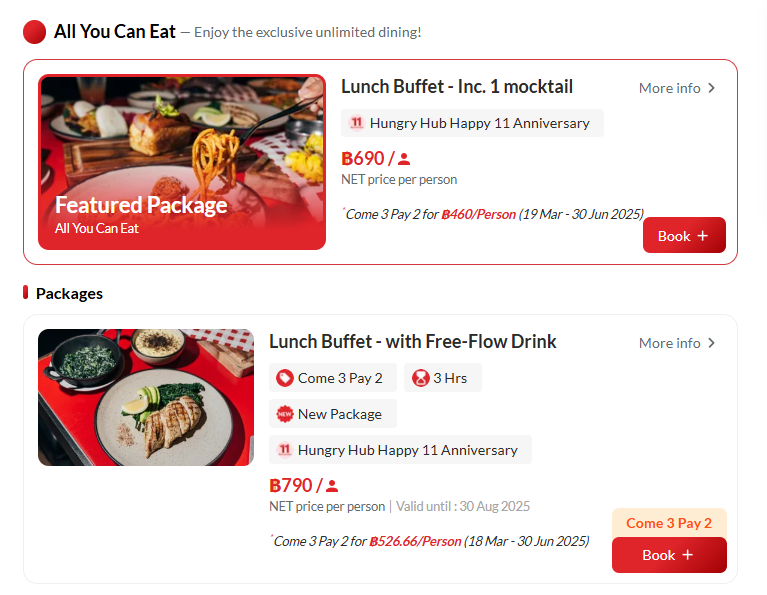Open the grilled chicken package thumbnail
767x595 pixels.
point(146,397)
